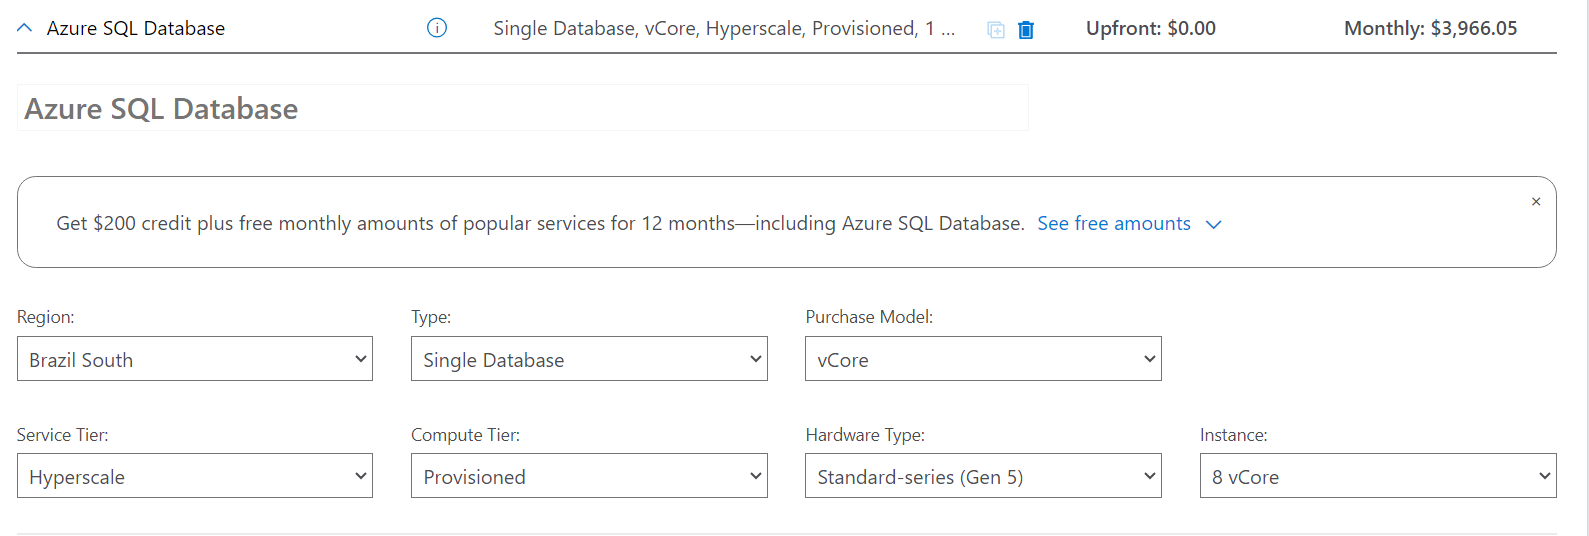Image resolution: width=1589 pixels, height=536 pixels.
Task: Collapse the Azure SQL Database section chevron
Action: [25, 28]
